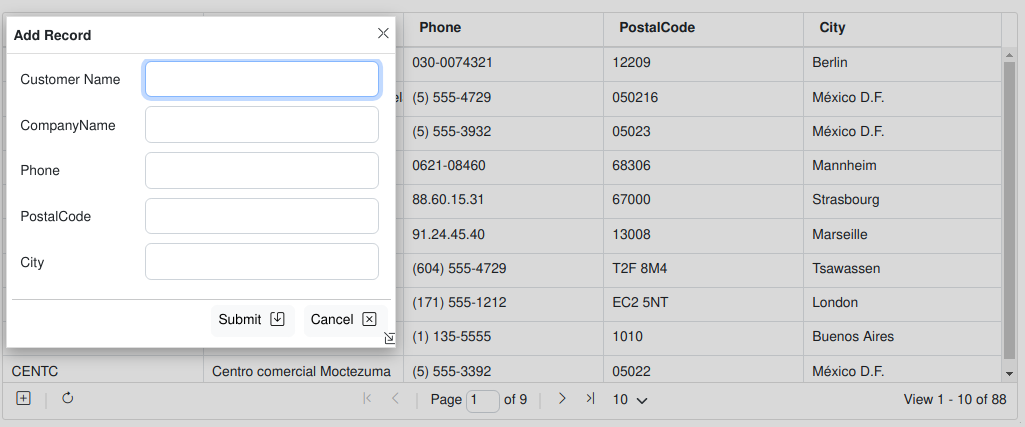
Task: Click the add record plus icon in pager
Action: pos(24,398)
